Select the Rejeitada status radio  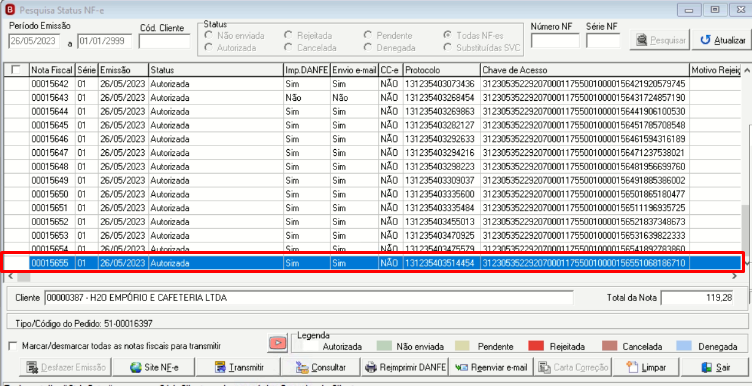[288, 35]
